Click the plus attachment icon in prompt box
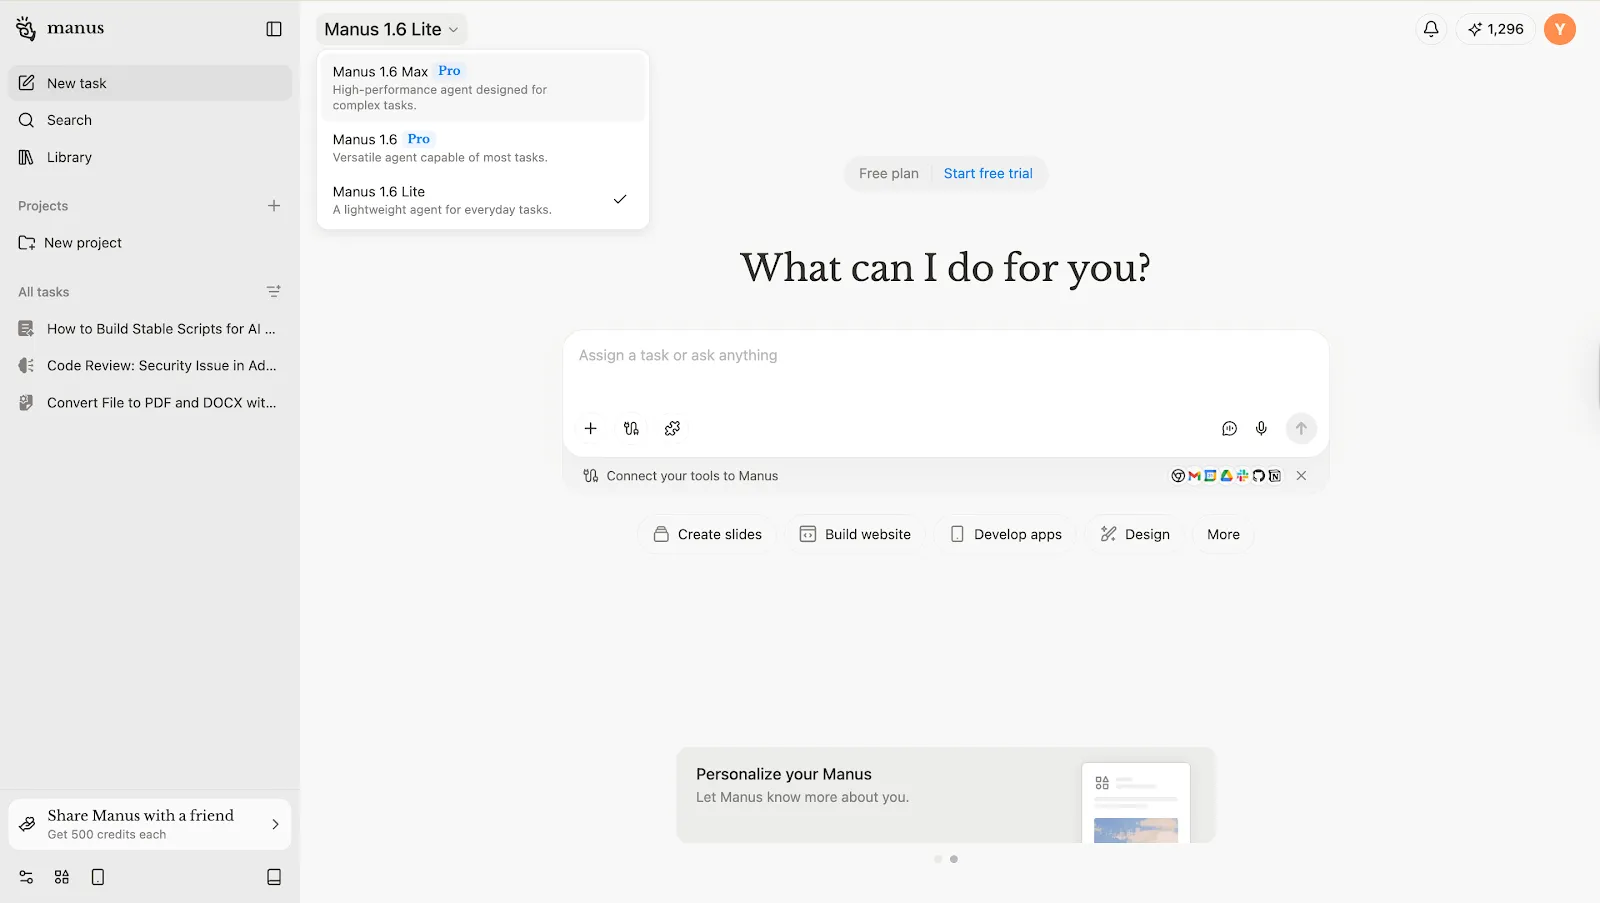The image size is (1600, 903). tap(591, 428)
